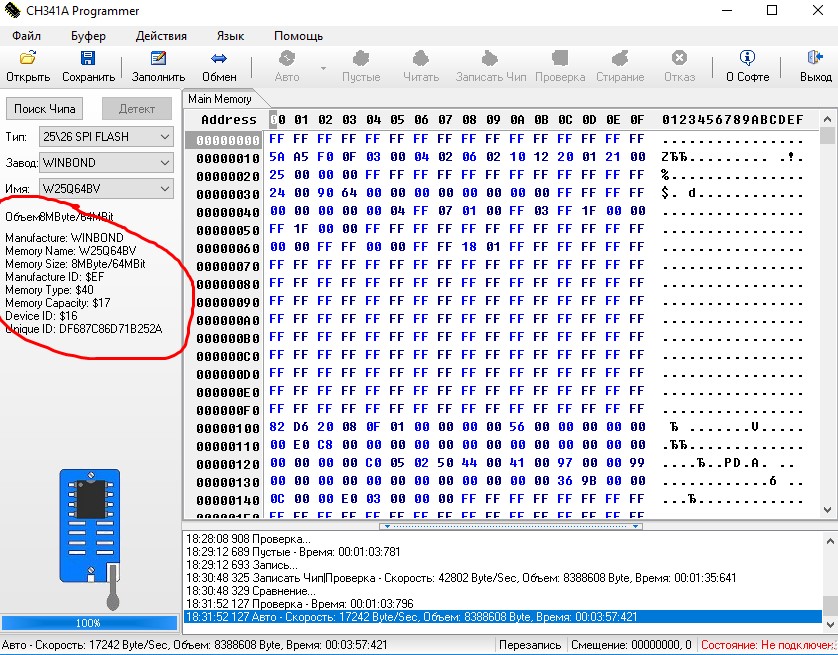
Task: Select highlighted log line 18:31:52 Авто
Action: pyautogui.click(x=502, y=617)
